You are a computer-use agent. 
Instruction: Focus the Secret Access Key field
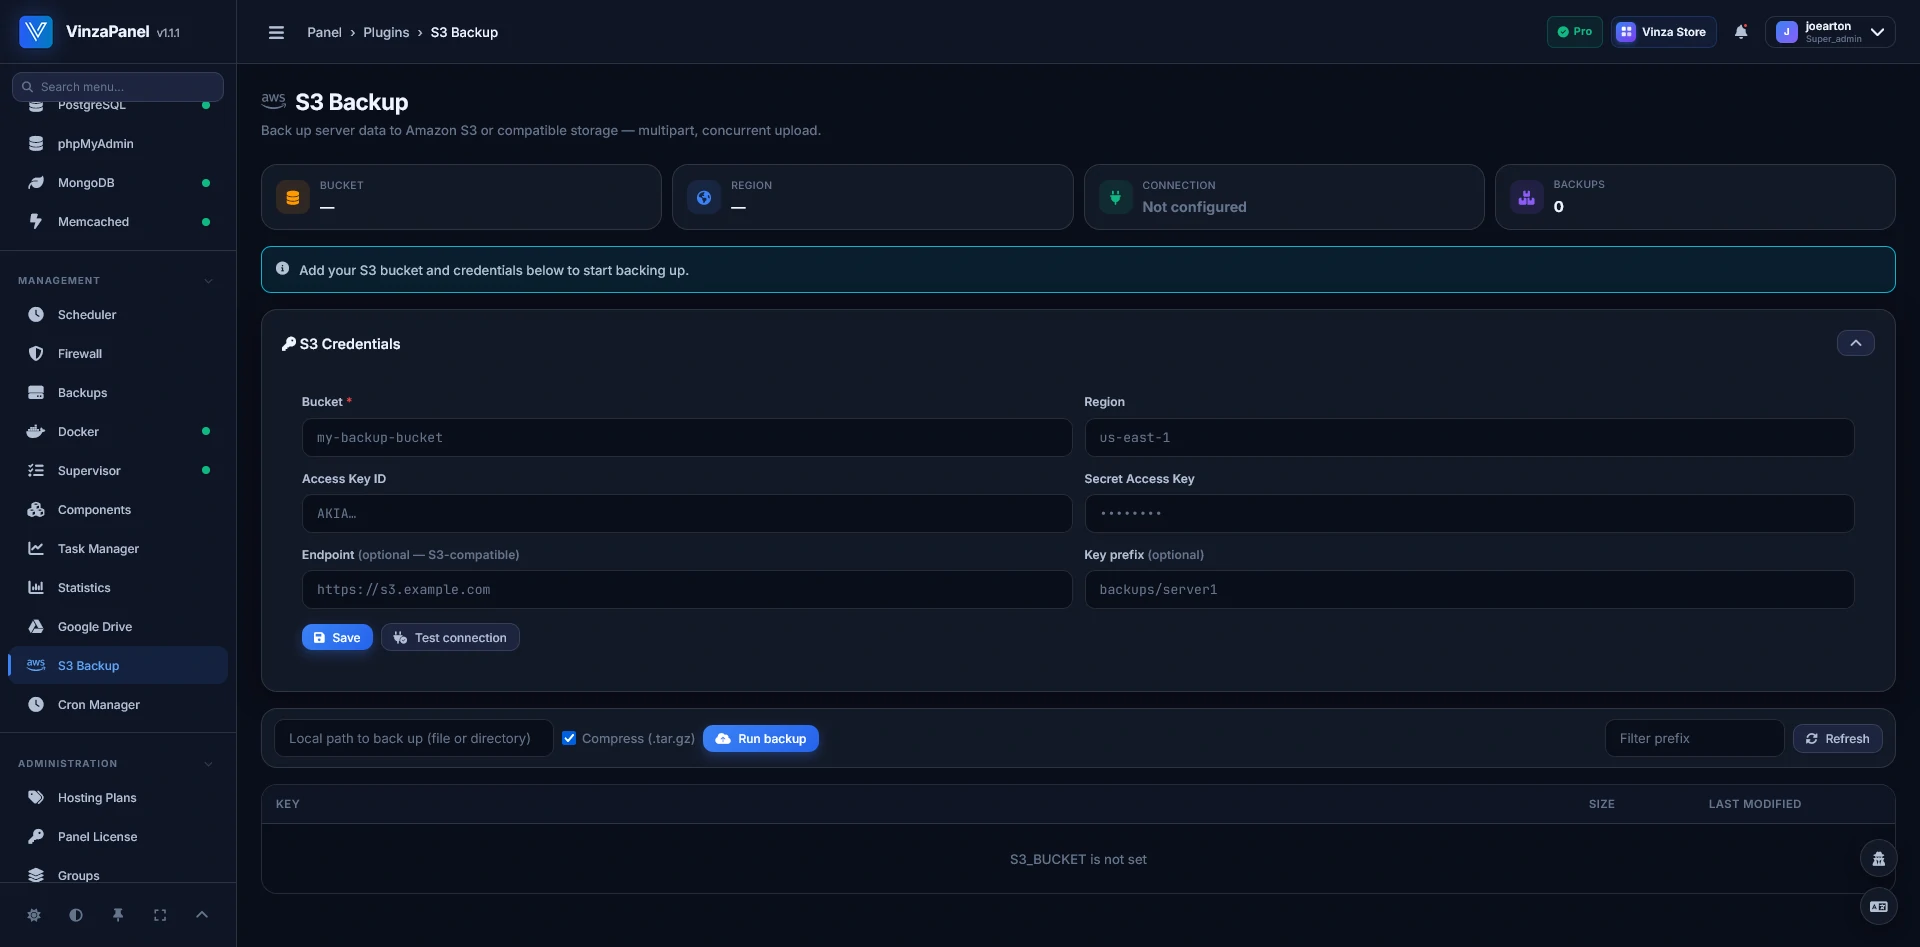(x=1469, y=513)
